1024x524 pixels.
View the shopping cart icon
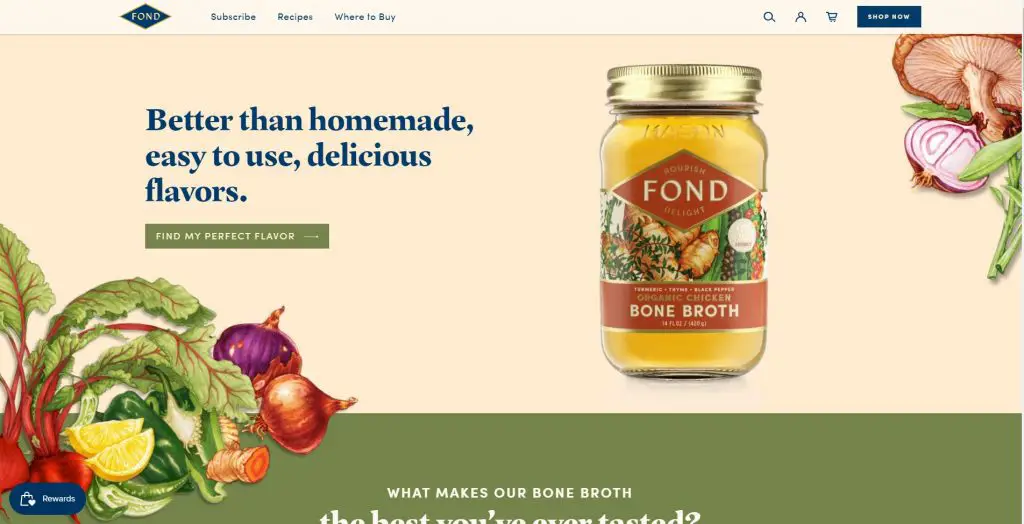[831, 17]
